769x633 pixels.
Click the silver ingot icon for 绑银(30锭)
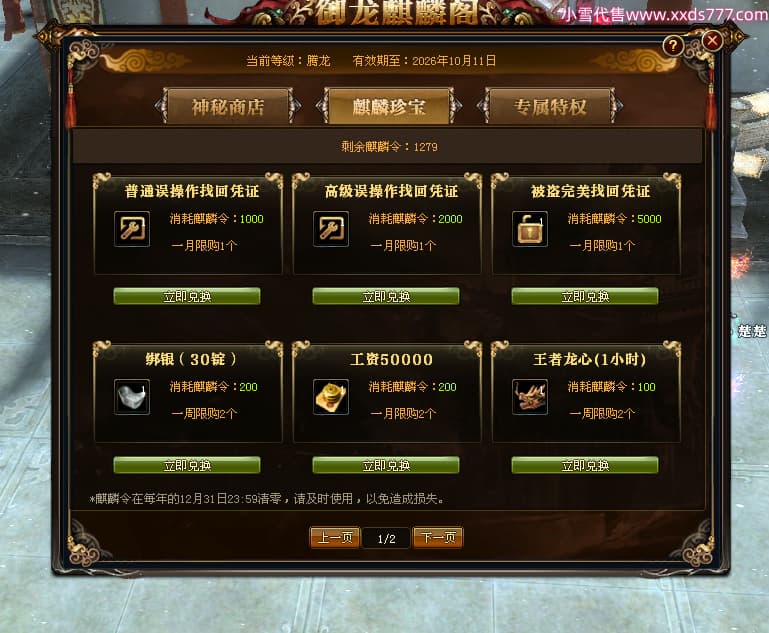[132, 397]
